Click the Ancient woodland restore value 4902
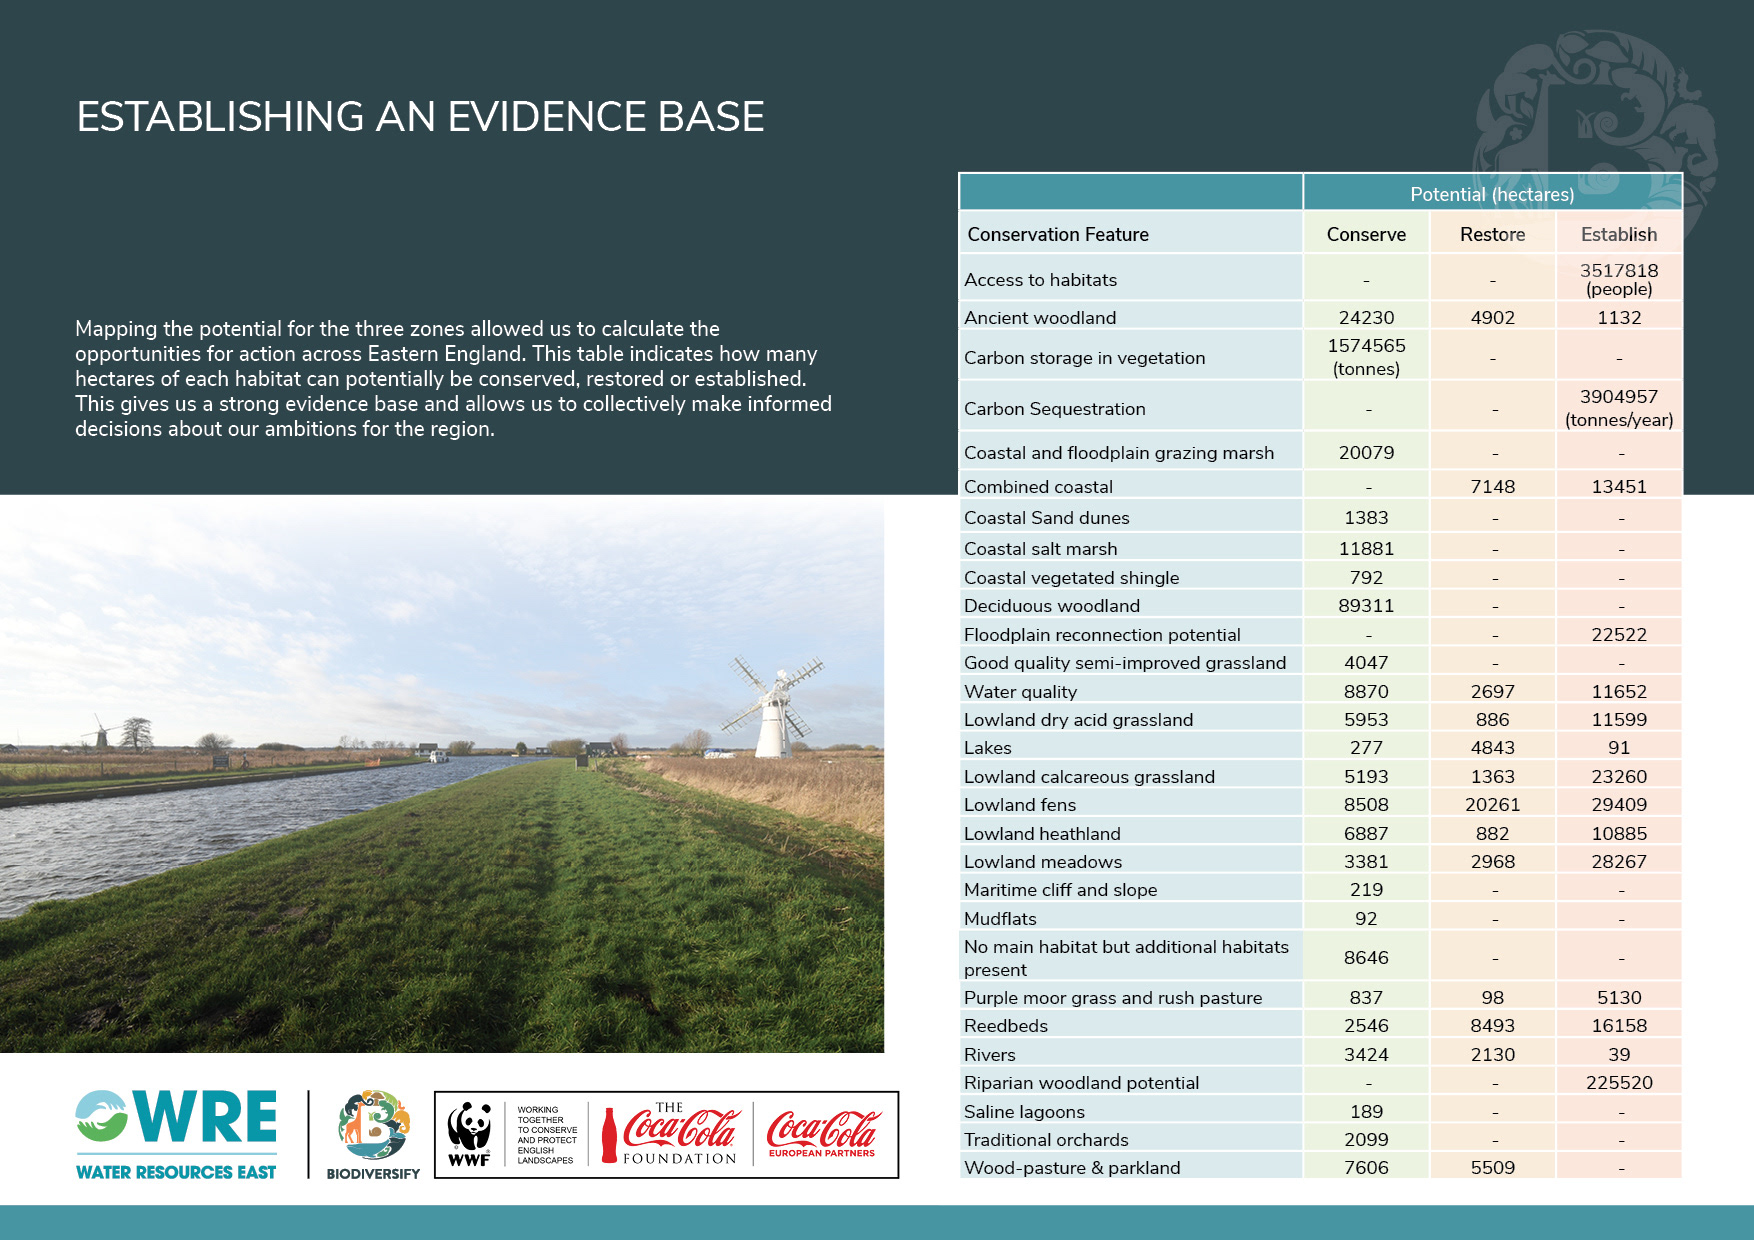Screen dimensions: 1754x1240 point(1492,318)
